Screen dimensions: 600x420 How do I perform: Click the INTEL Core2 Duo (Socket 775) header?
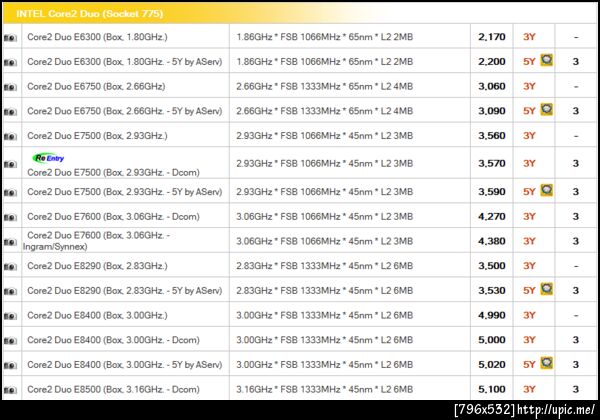tap(90, 14)
